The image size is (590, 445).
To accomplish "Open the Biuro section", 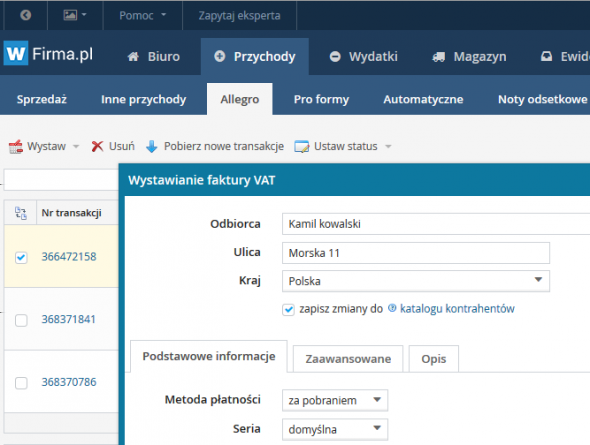I will [154, 56].
